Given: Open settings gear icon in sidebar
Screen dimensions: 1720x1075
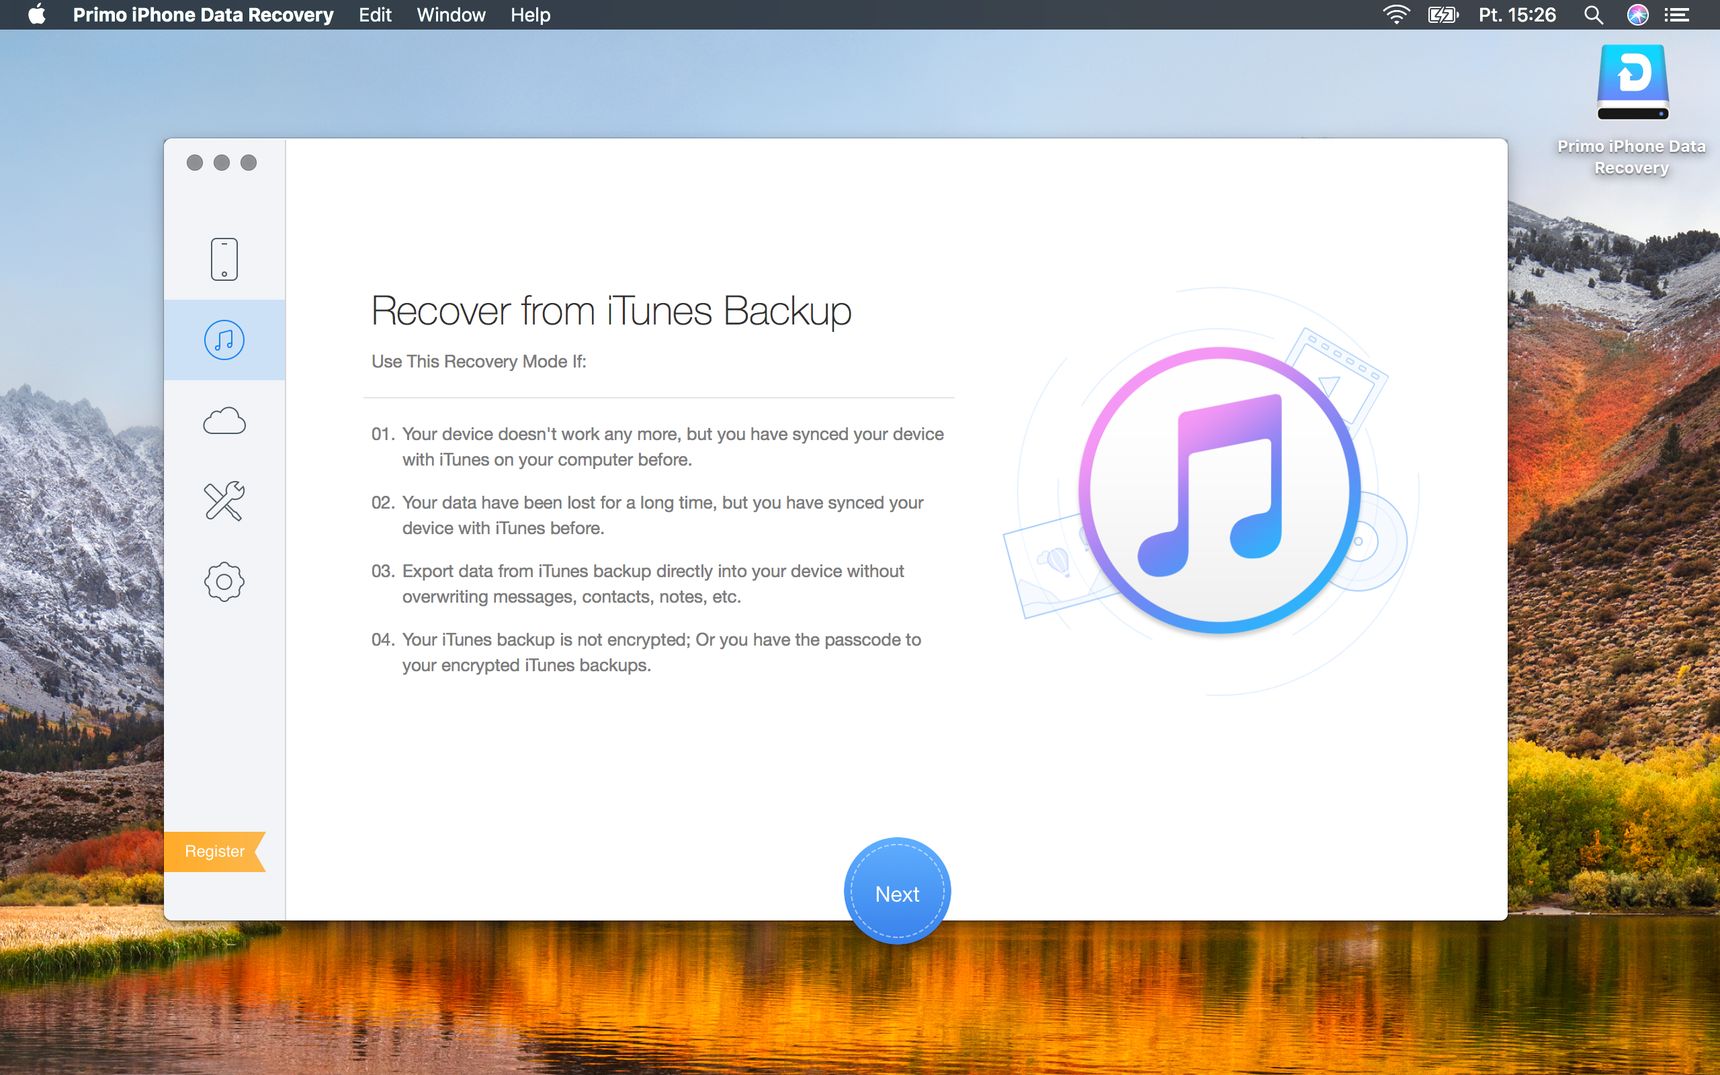Looking at the screenshot, I should [x=224, y=582].
